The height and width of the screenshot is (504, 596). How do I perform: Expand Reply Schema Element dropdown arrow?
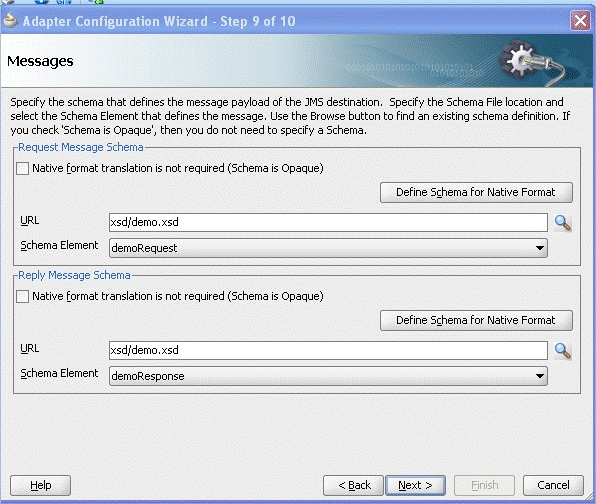point(539,376)
